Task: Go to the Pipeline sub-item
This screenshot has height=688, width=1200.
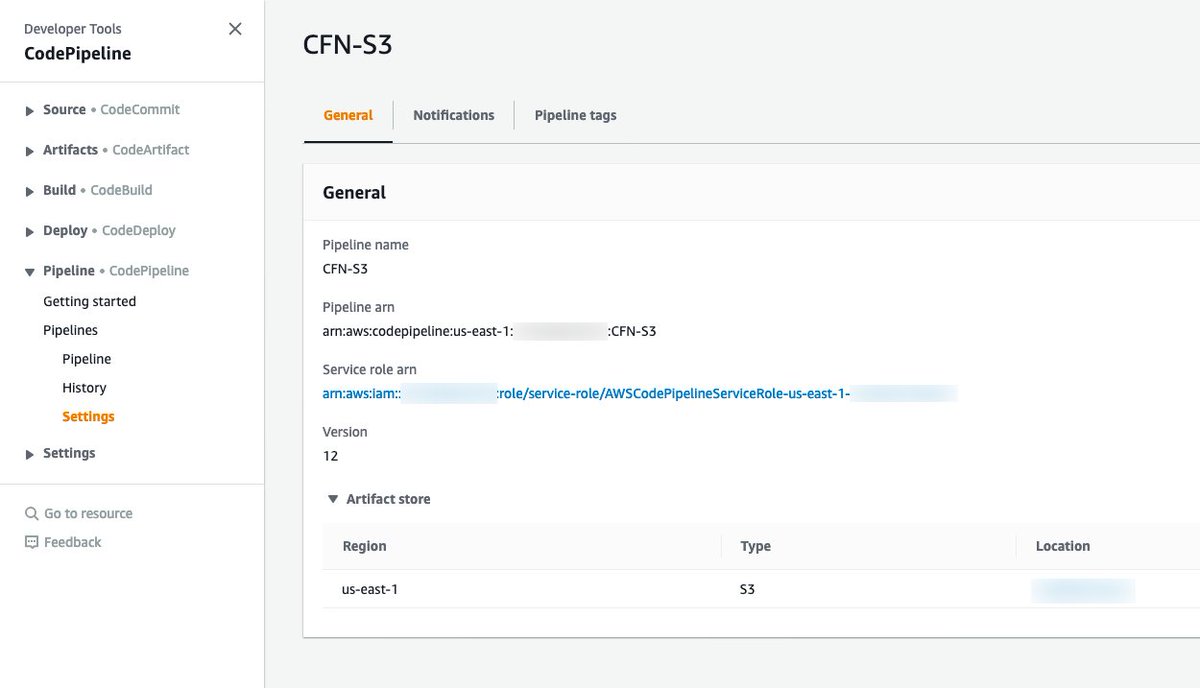Action: pyautogui.click(x=86, y=359)
